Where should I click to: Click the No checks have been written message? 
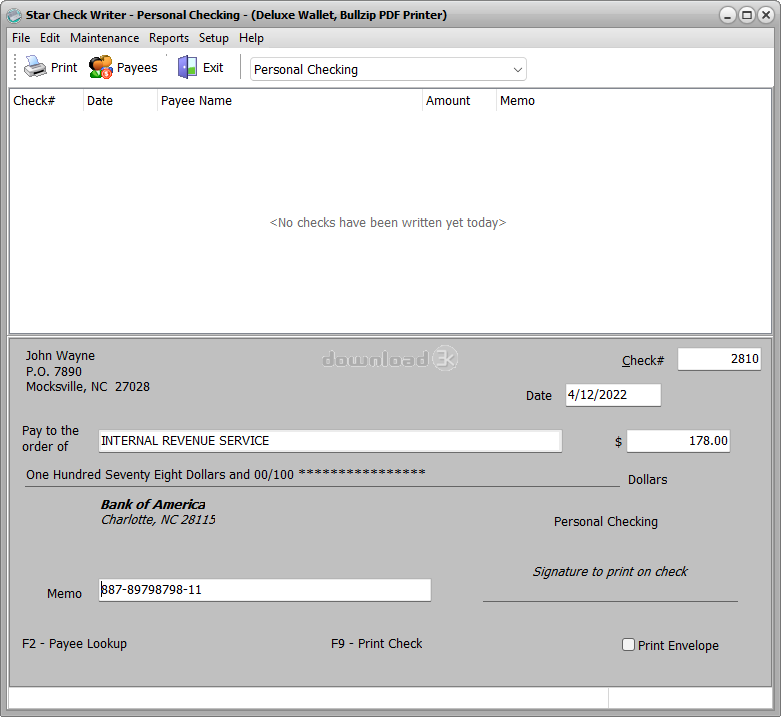tap(388, 223)
